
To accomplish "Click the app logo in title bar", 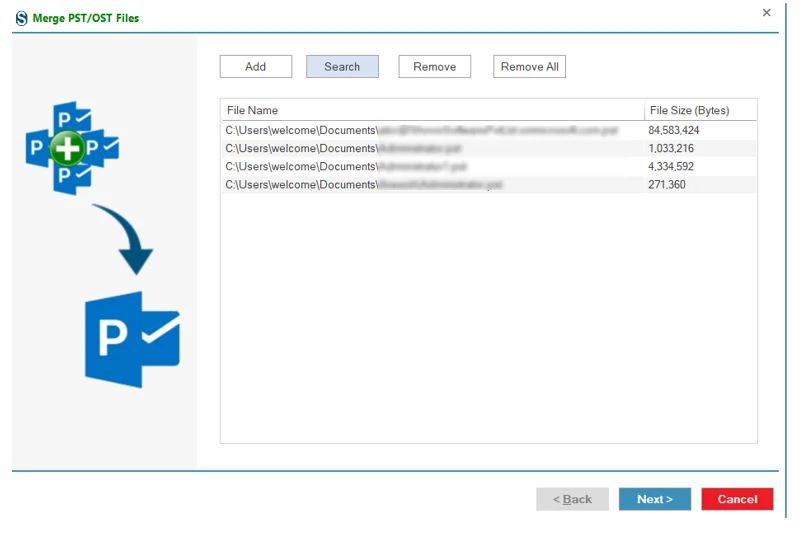I will coord(21,18).
